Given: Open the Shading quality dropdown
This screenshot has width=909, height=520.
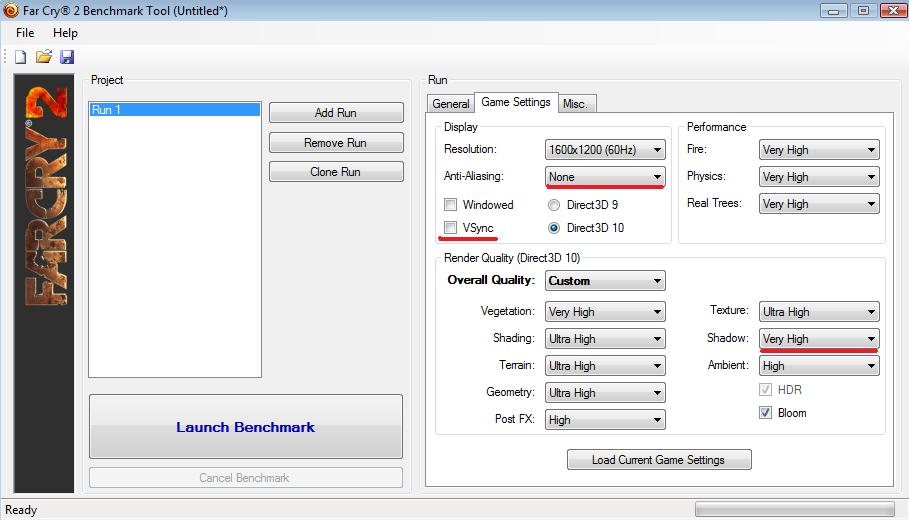Looking at the screenshot, I should [x=605, y=339].
